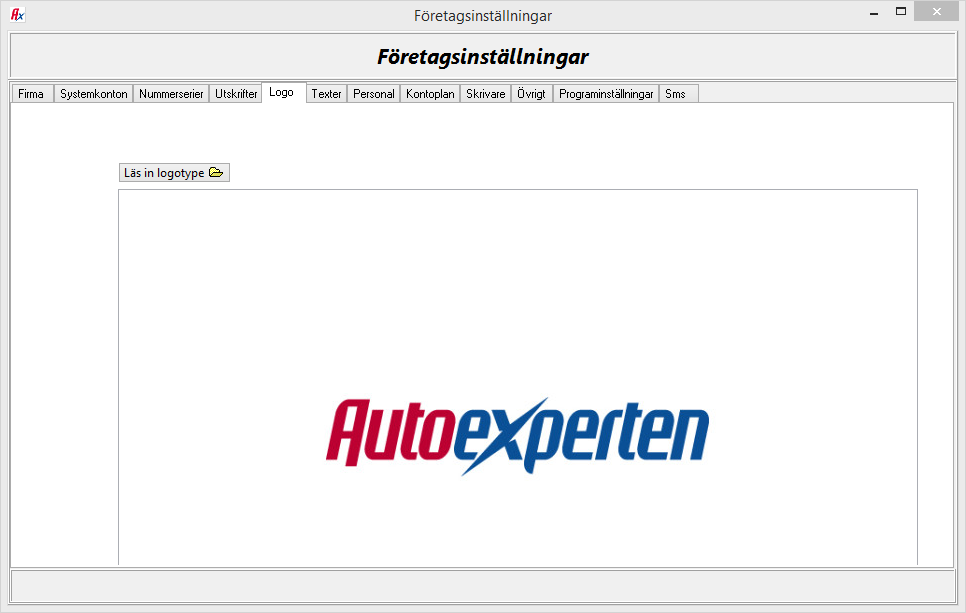Click the Autoexperten logo preview image
This screenshot has width=966, height=613.
click(x=518, y=436)
